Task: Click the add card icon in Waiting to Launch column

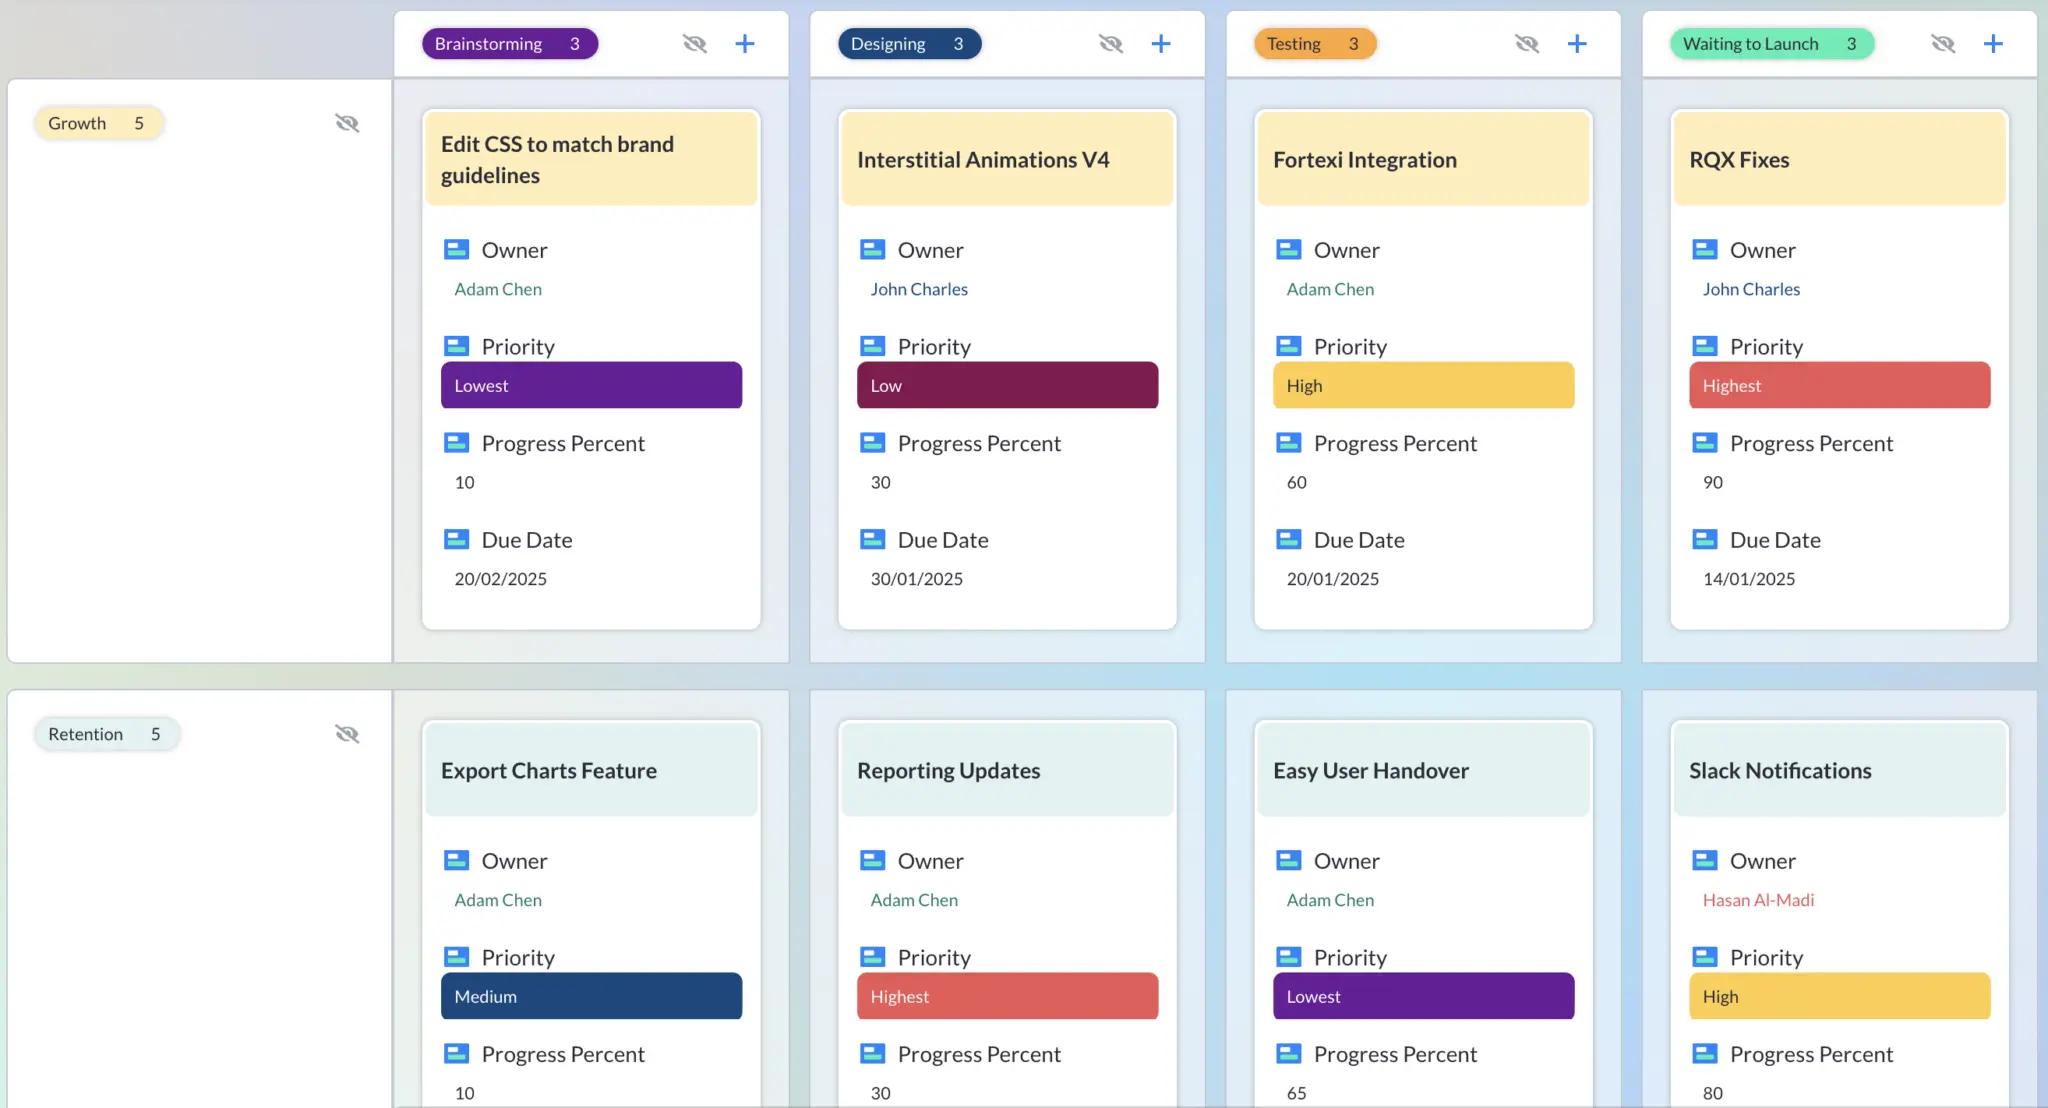Action: click(x=1993, y=42)
